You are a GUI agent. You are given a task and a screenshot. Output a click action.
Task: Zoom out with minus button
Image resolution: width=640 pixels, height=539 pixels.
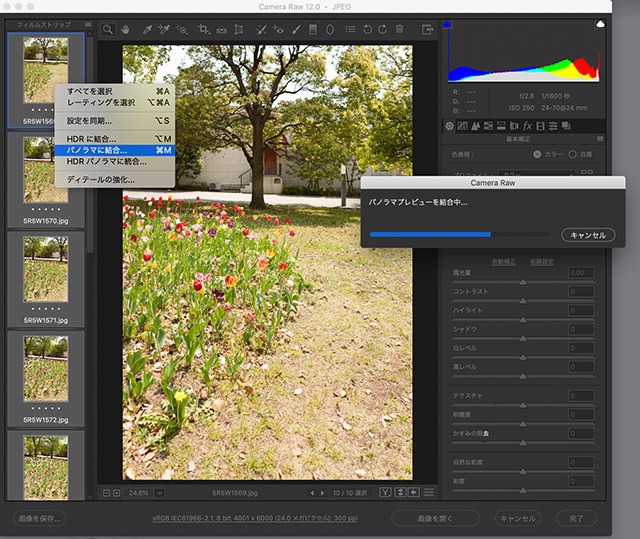point(107,493)
